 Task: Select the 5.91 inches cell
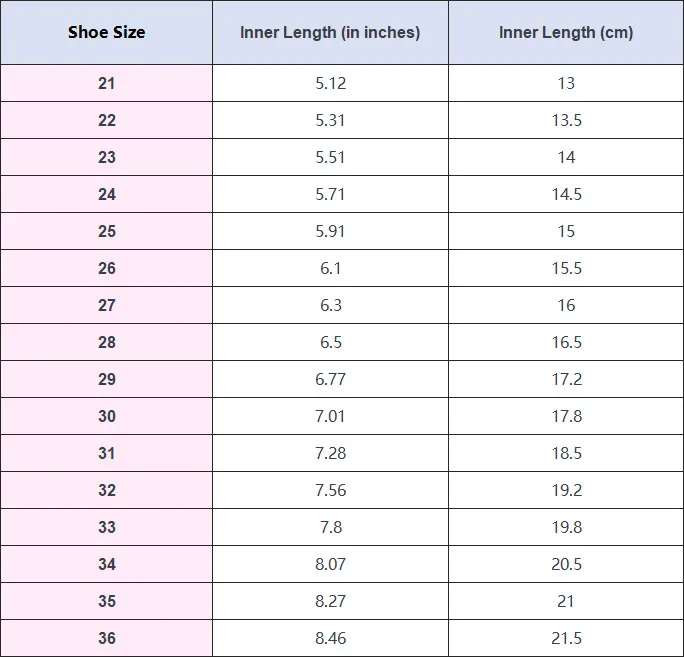pos(330,231)
